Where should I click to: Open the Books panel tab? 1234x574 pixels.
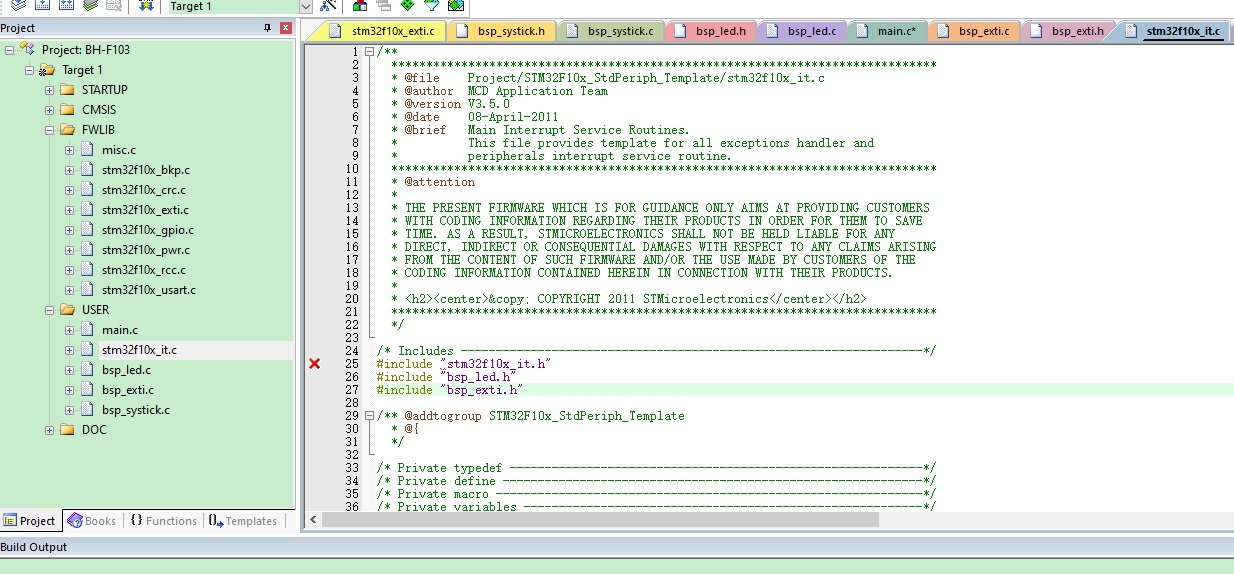point(92,521)
